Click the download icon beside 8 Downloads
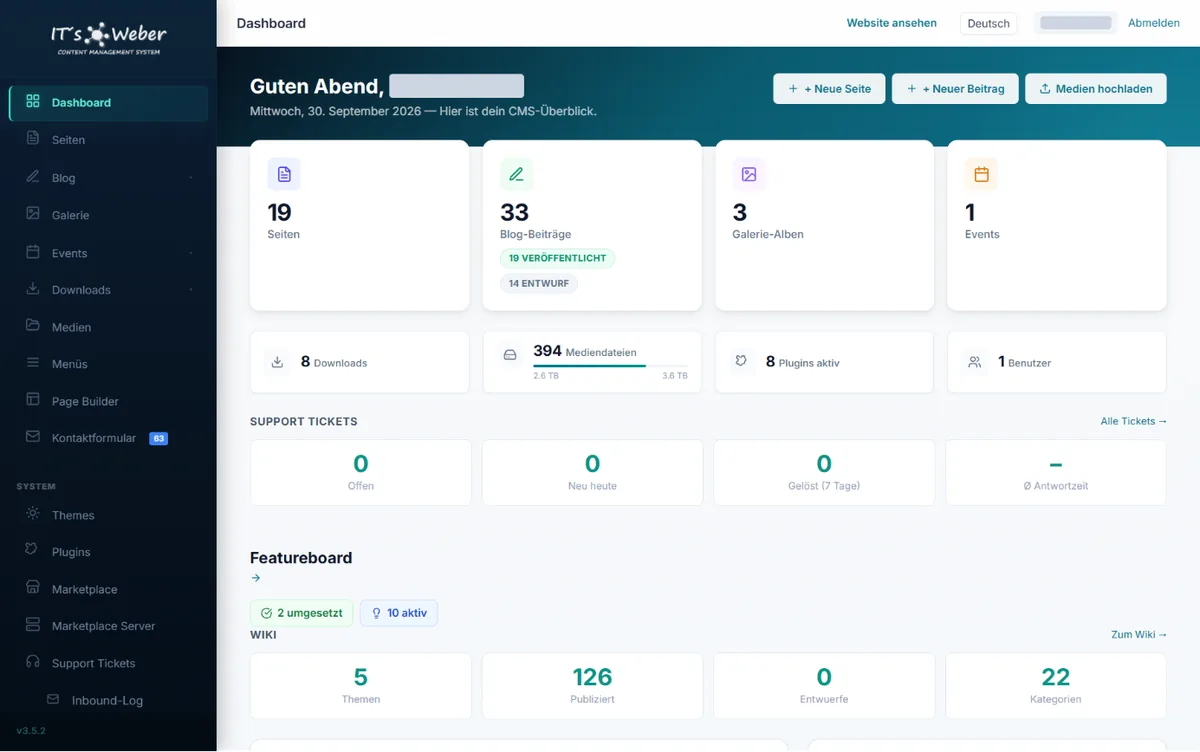Viewport: 1200px width, 752px height. pos(277,362)
